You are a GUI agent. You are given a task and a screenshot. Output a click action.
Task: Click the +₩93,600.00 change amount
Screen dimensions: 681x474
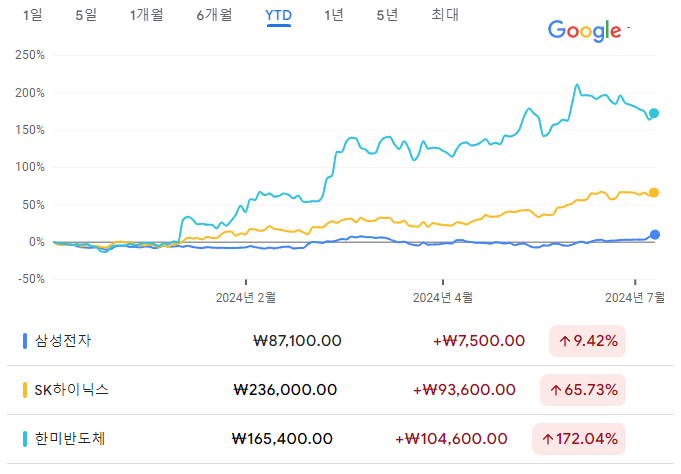coord(464,390)
